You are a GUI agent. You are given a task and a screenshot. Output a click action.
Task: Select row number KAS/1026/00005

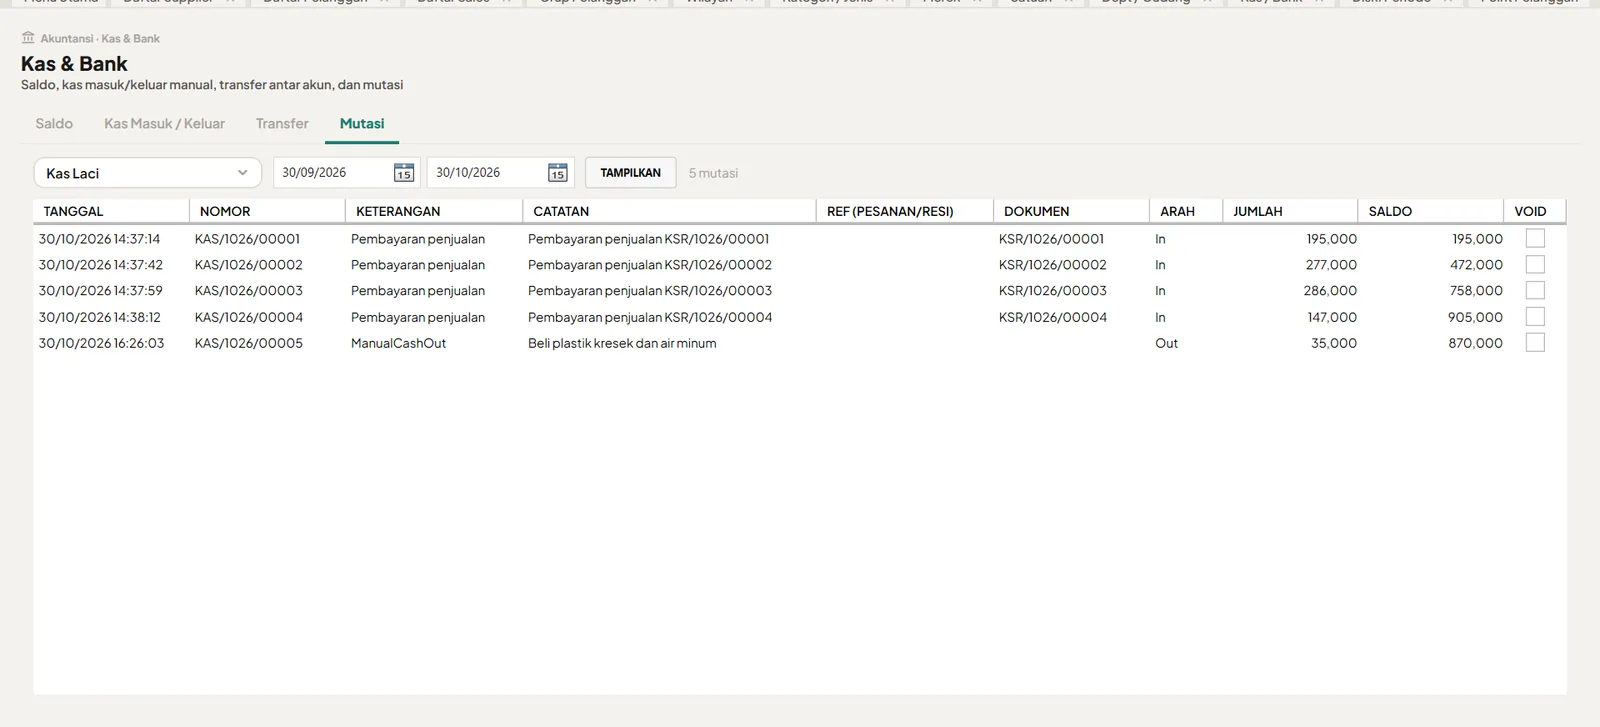pos(248,343)
